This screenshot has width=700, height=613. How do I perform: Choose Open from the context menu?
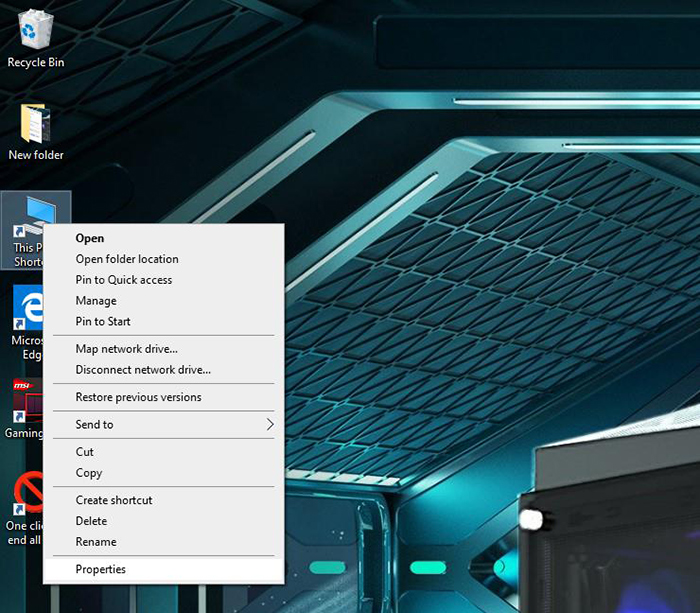[x=90, y=238]
